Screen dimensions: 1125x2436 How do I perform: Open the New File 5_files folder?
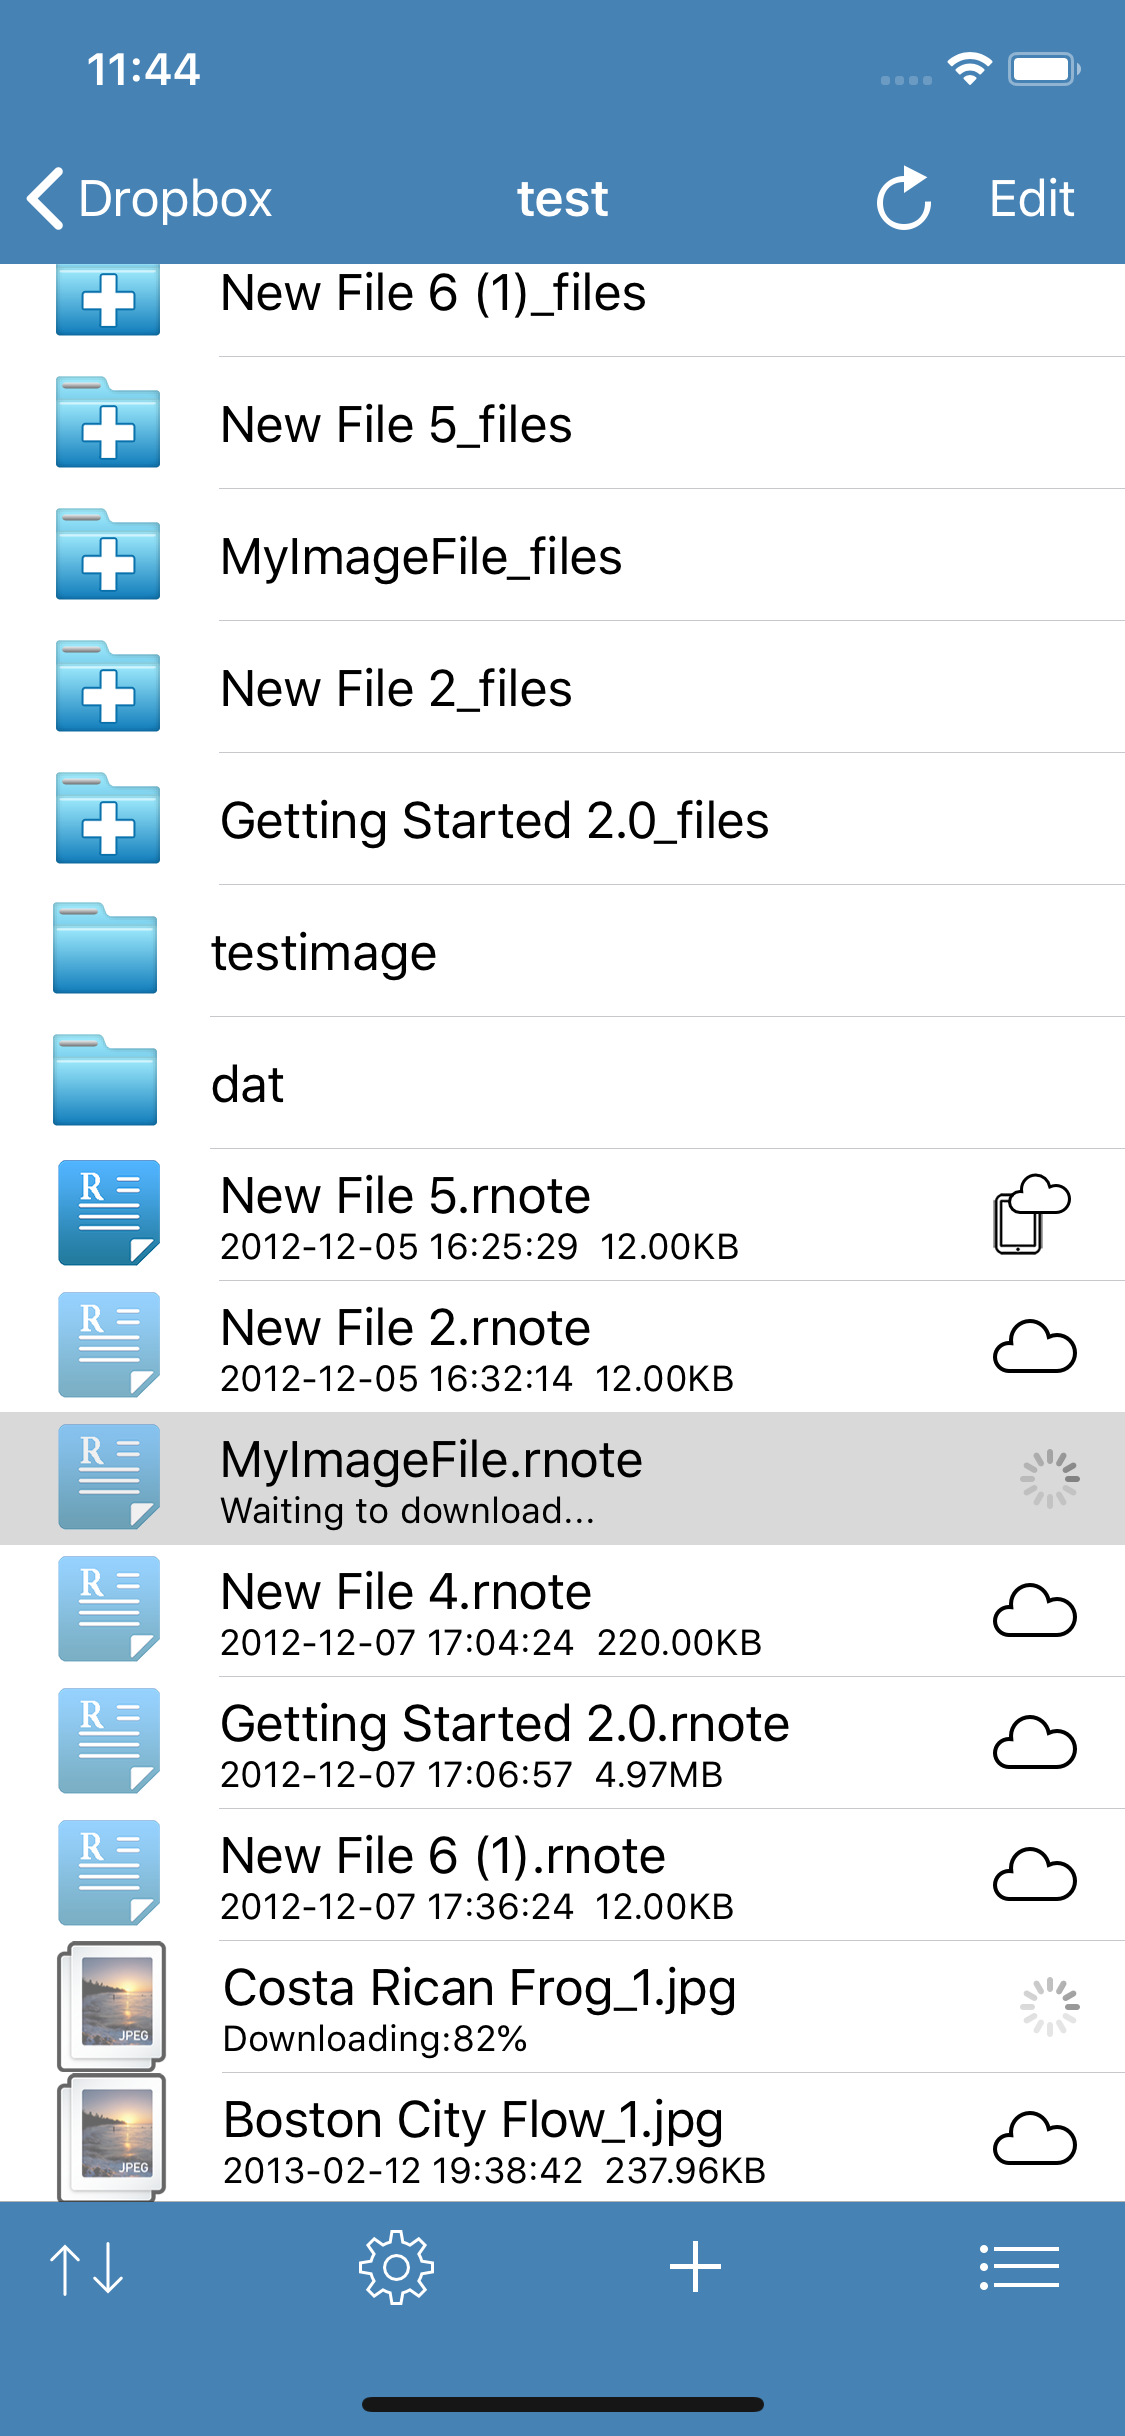(x=396, y=425)
